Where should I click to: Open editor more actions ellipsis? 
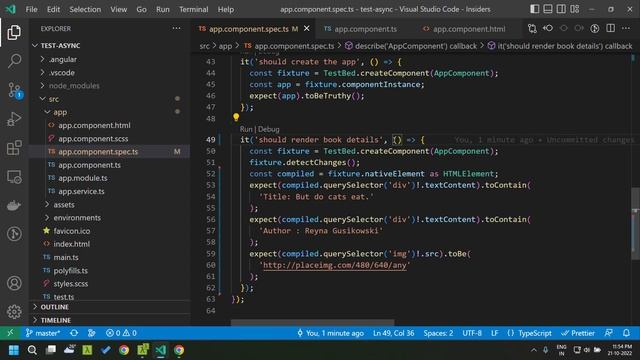tap(626, 28)
